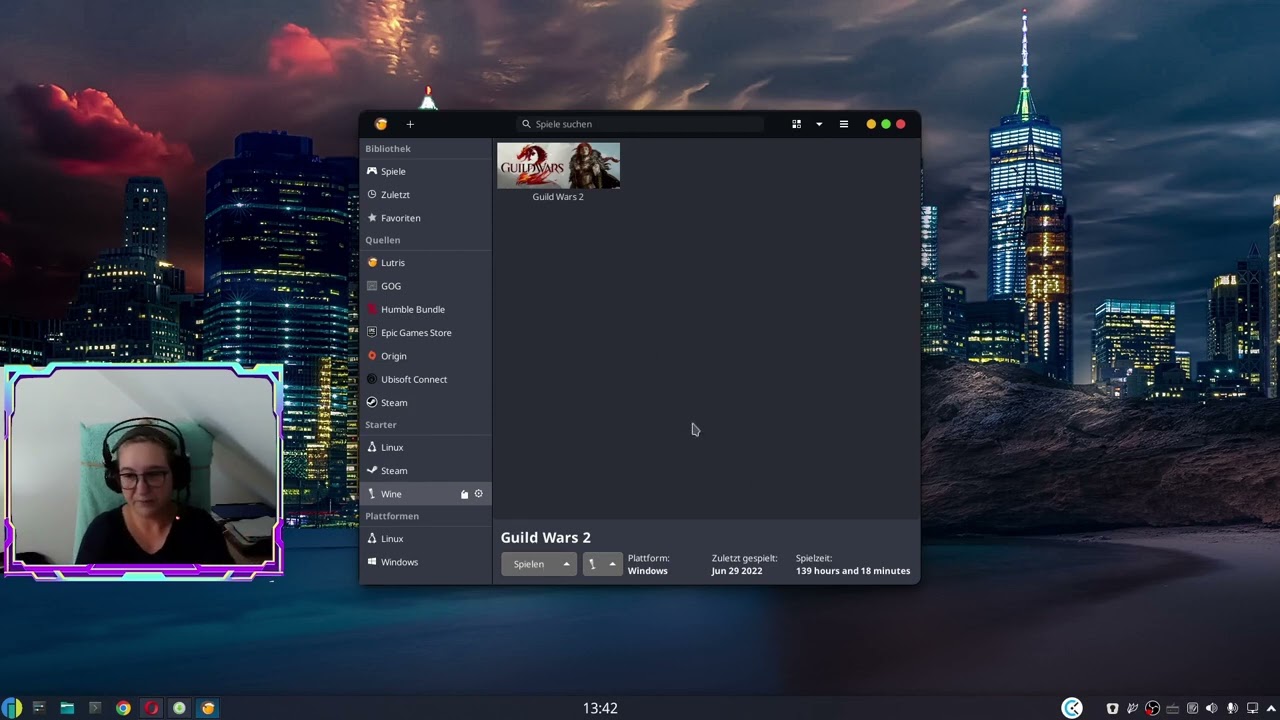Screen dimensions: 1280x720
Task: Open the view options dropdown arrow
Action: [x=819, y=124]
